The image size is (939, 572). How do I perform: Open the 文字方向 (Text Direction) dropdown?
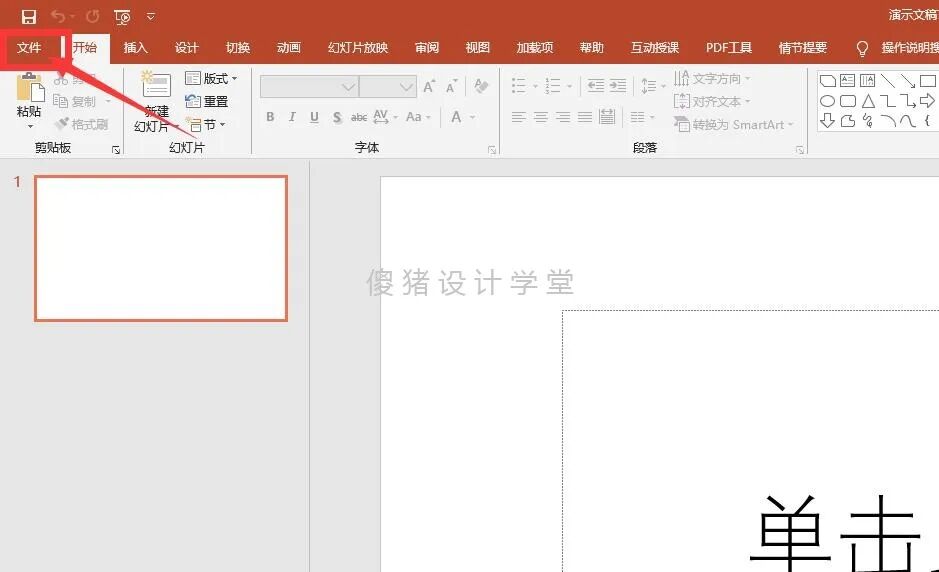[x=711, y=78]
